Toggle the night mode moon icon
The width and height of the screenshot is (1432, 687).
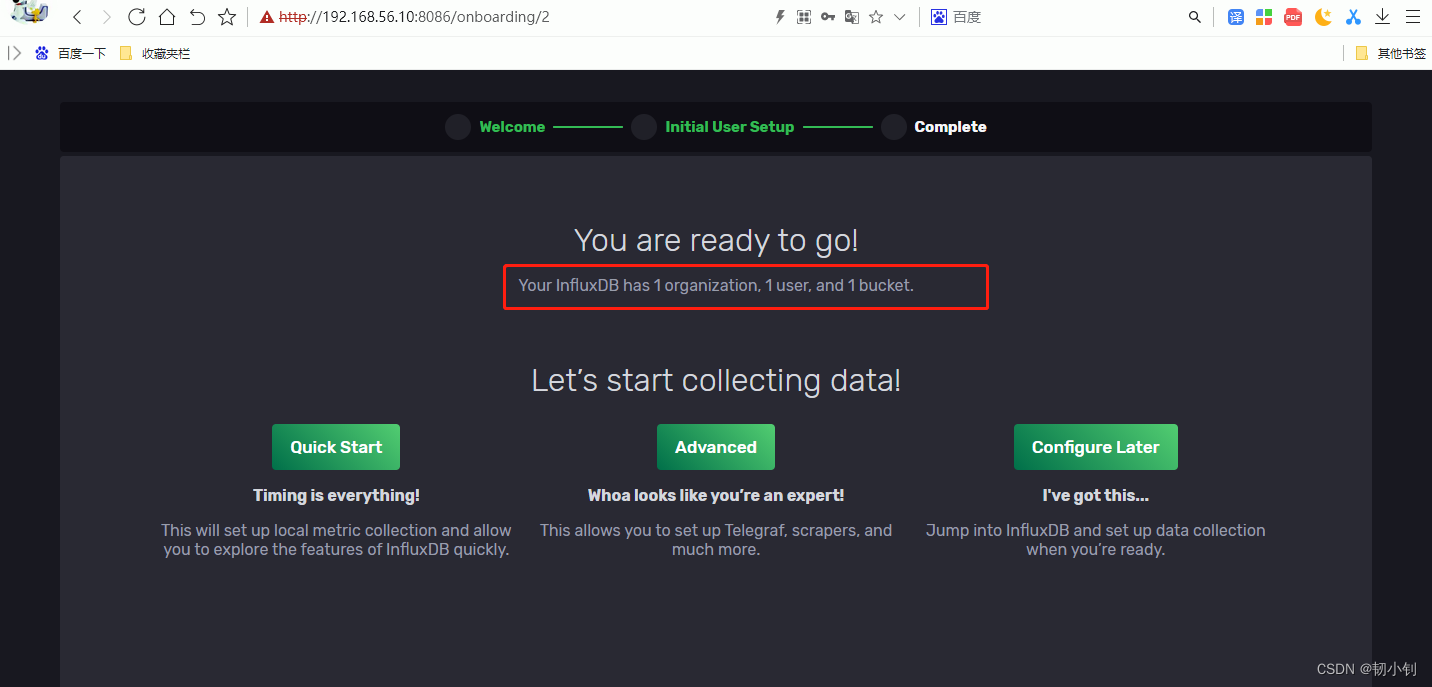coord(1323,17)
